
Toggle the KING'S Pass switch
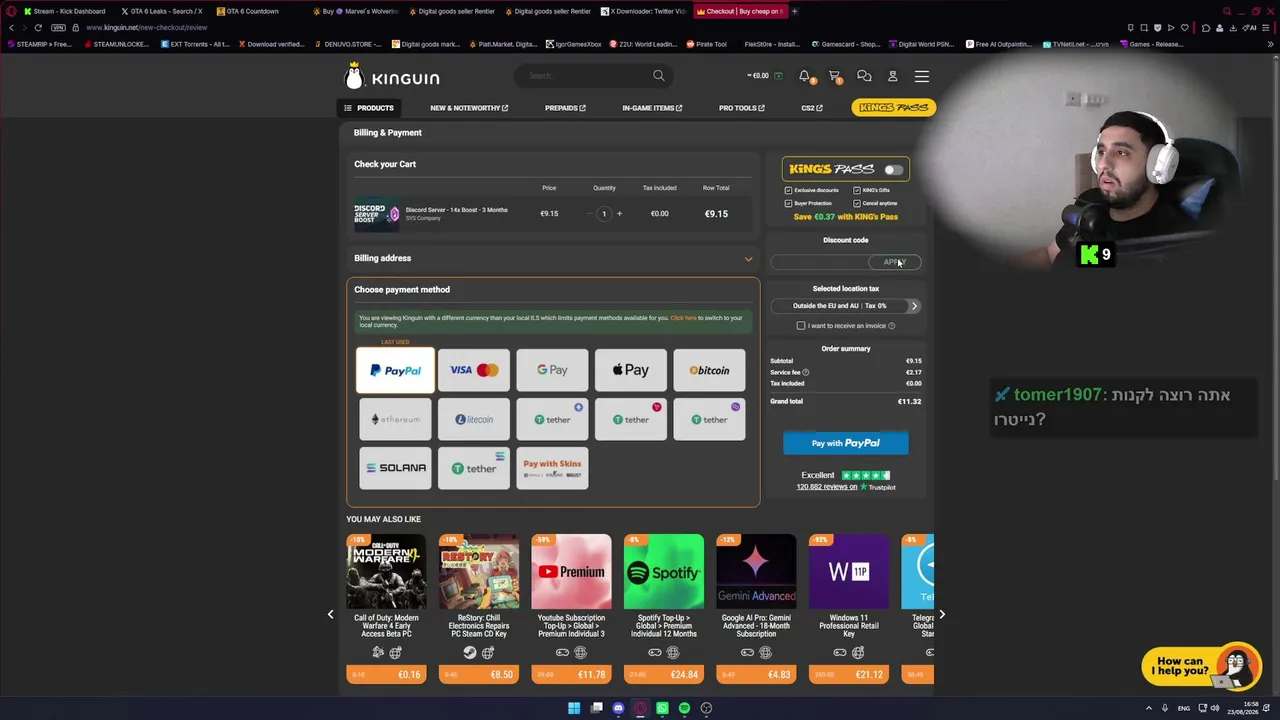(893, 170)
